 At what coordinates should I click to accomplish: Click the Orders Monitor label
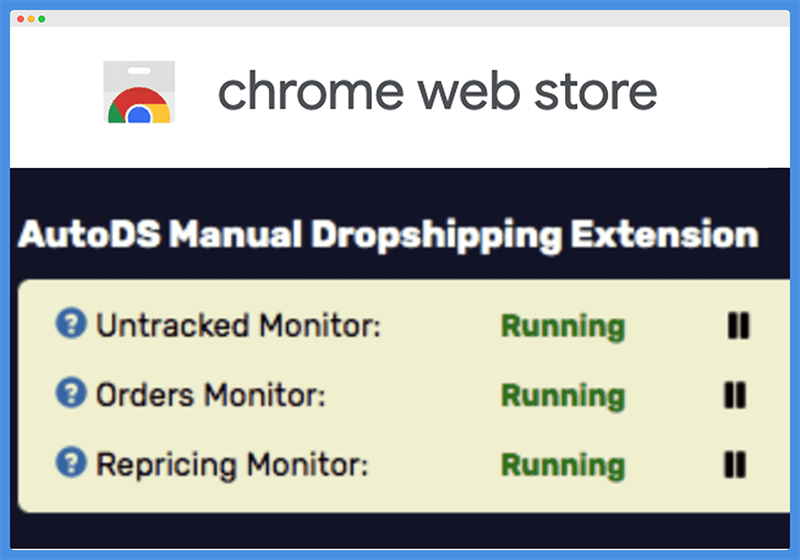click(x=211, y=395)
